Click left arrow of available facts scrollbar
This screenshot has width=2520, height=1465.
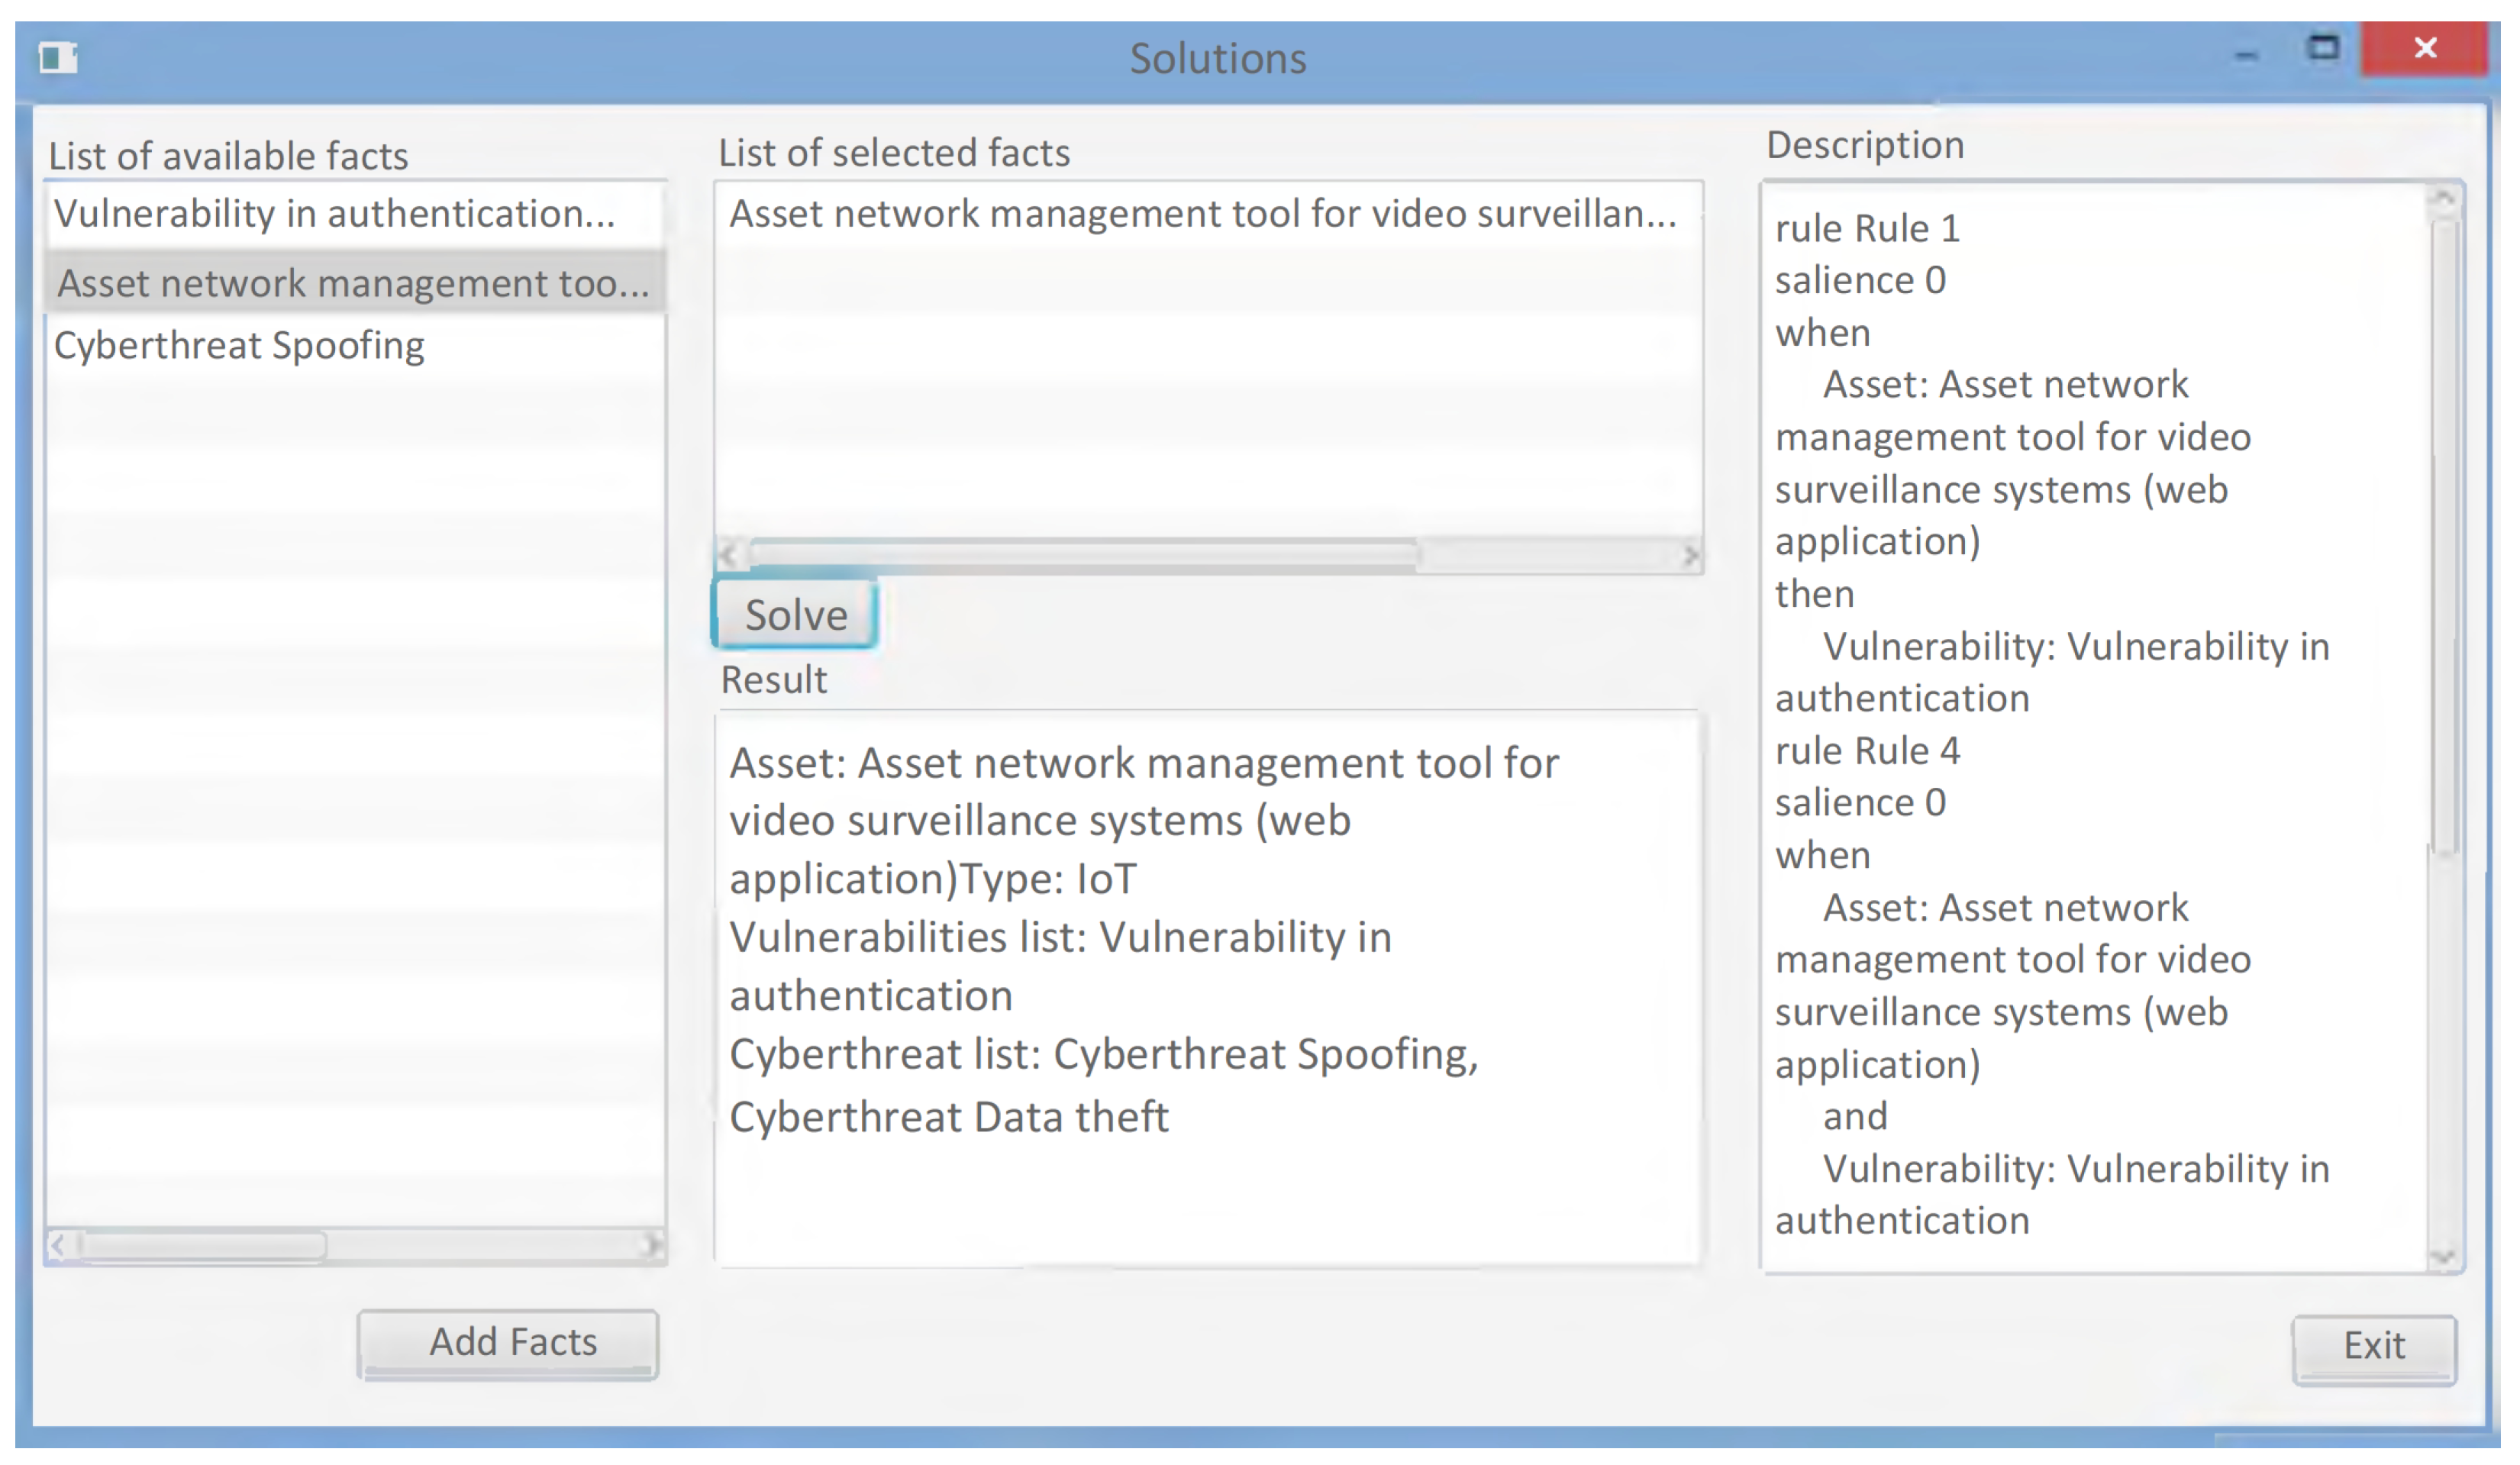pyautogui.click(x=58, y=1245)
